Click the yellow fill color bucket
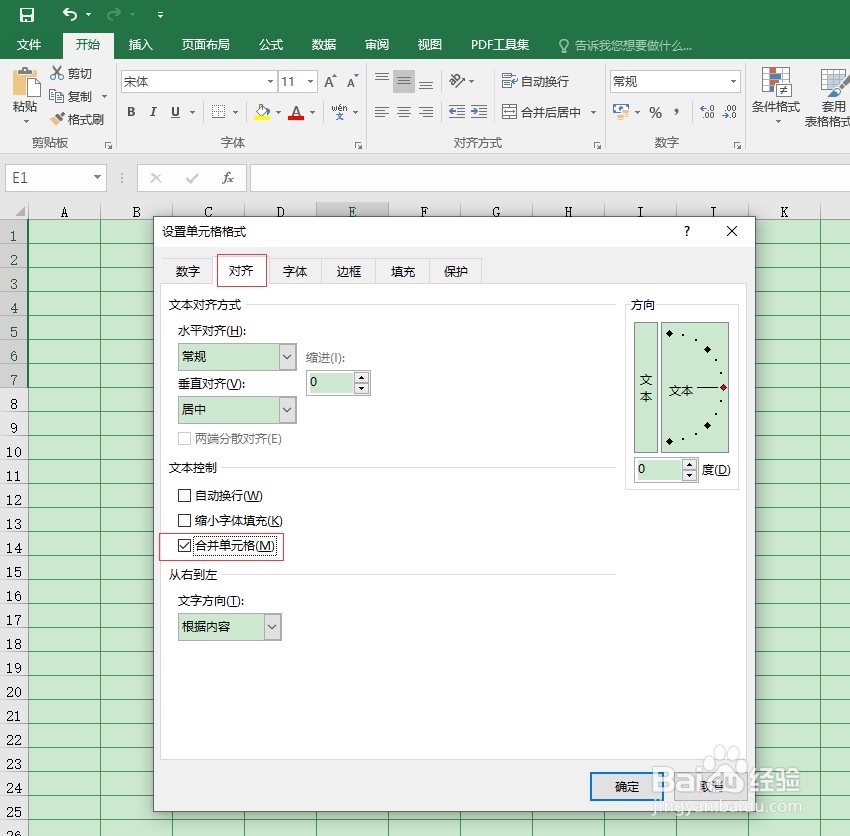 pos(262,112)
